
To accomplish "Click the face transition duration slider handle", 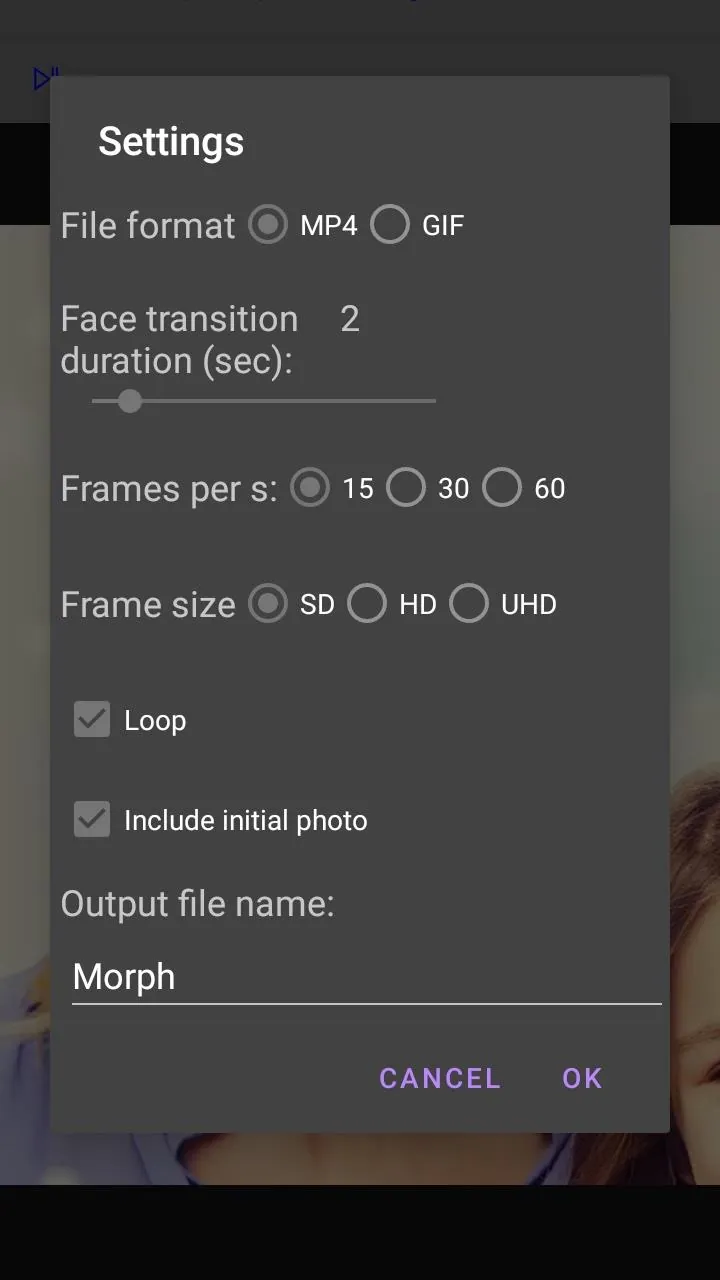I will (130, 401).
